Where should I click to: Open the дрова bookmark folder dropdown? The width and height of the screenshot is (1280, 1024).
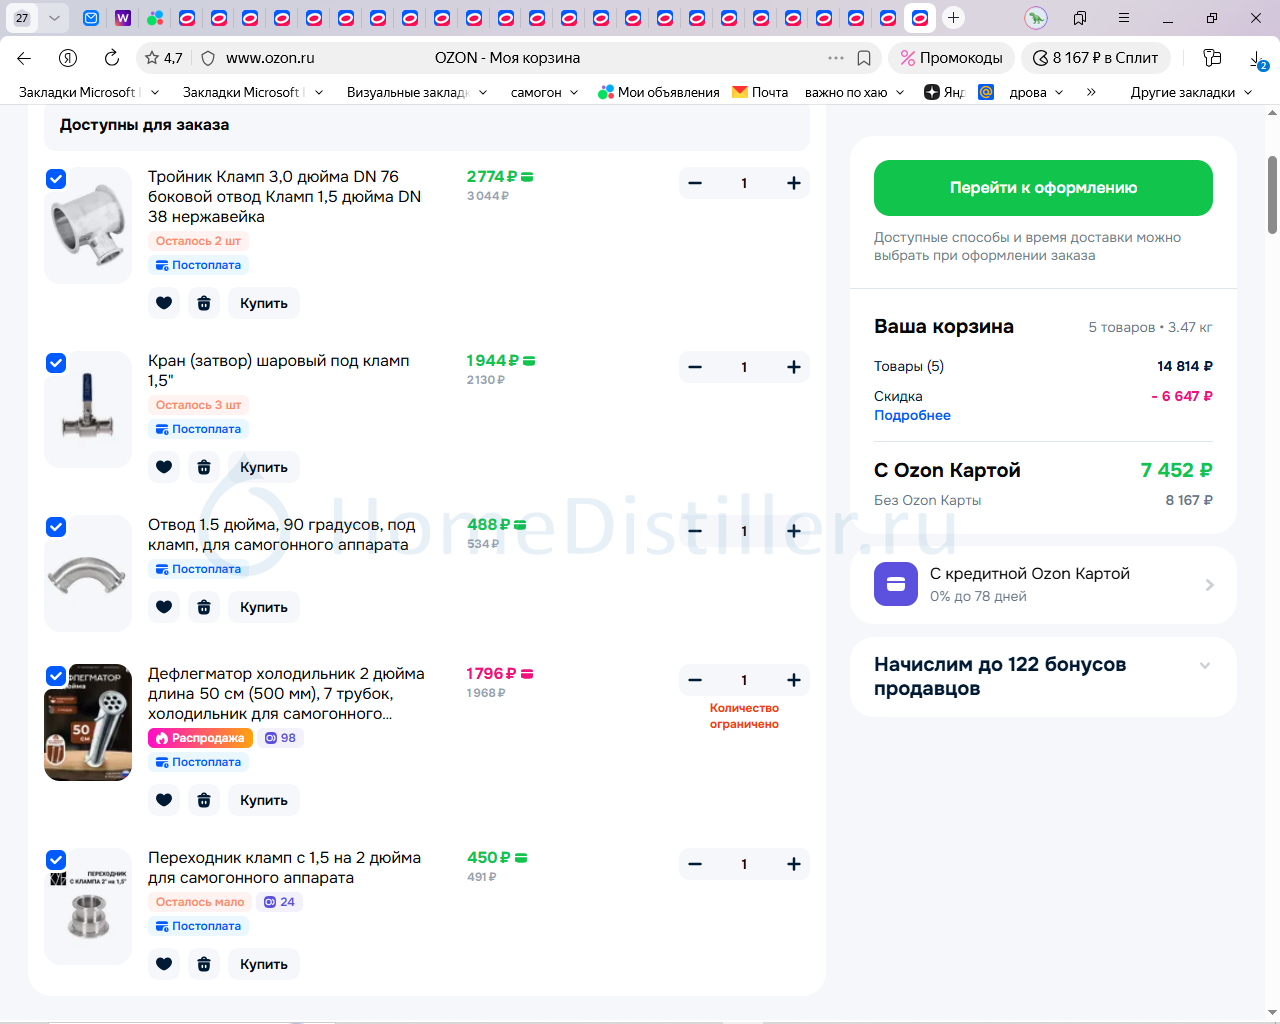pyautogui.click(x=1036, y=92)
